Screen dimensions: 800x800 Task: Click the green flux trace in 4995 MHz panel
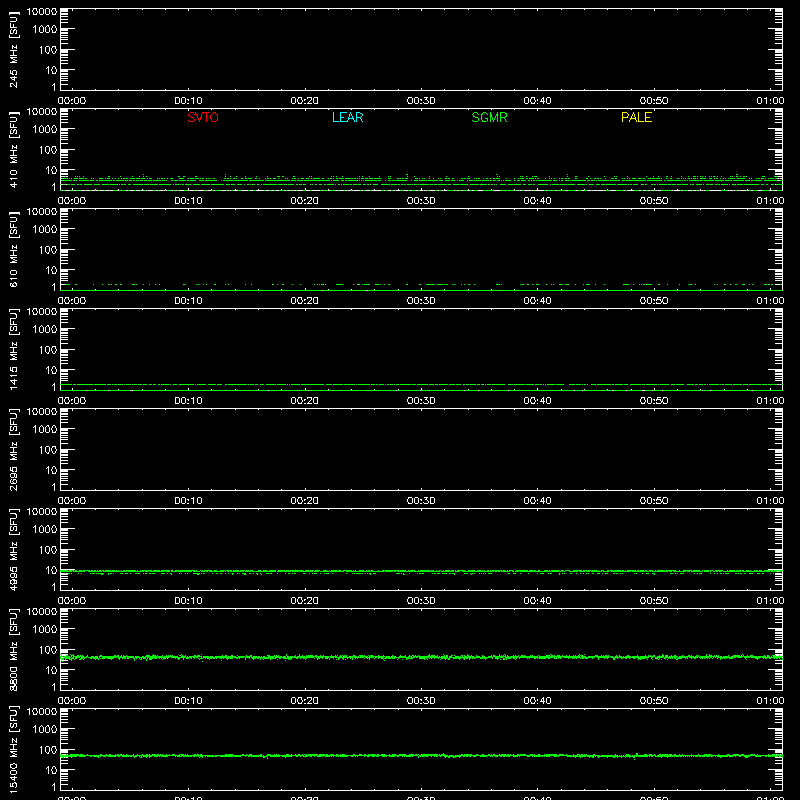[x=421, y=571]
